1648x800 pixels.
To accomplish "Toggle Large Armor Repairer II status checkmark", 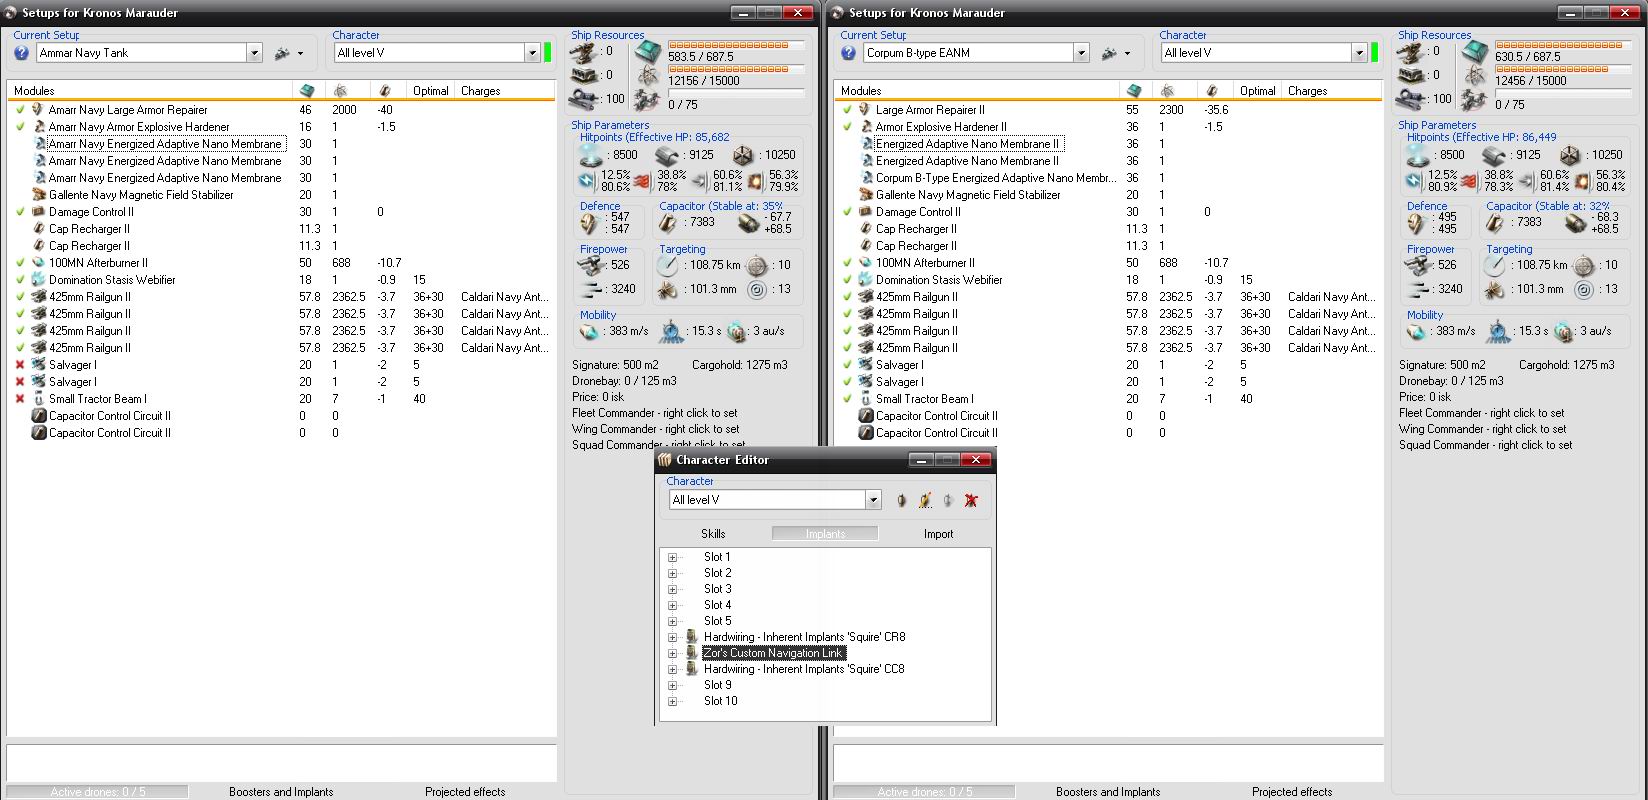I will (x=847, y=110).
